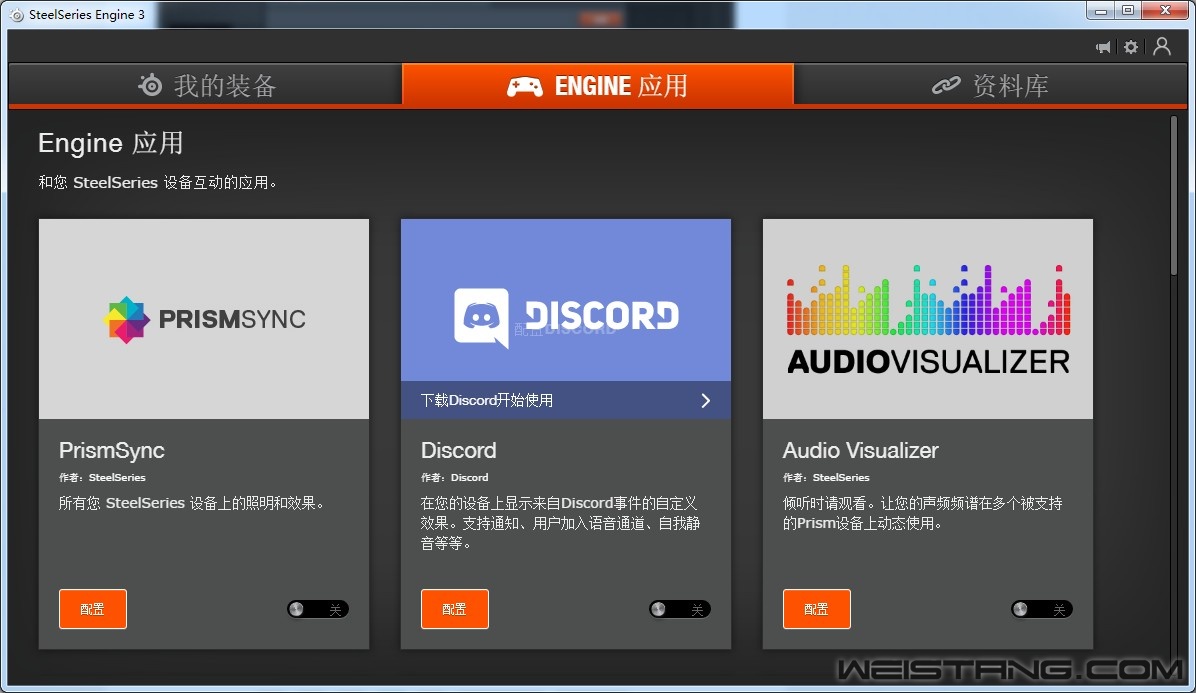Turn on the Audio Visualizer switch
The width and height of the screenshot is (1196, 693).
[x=1042, y=609]
